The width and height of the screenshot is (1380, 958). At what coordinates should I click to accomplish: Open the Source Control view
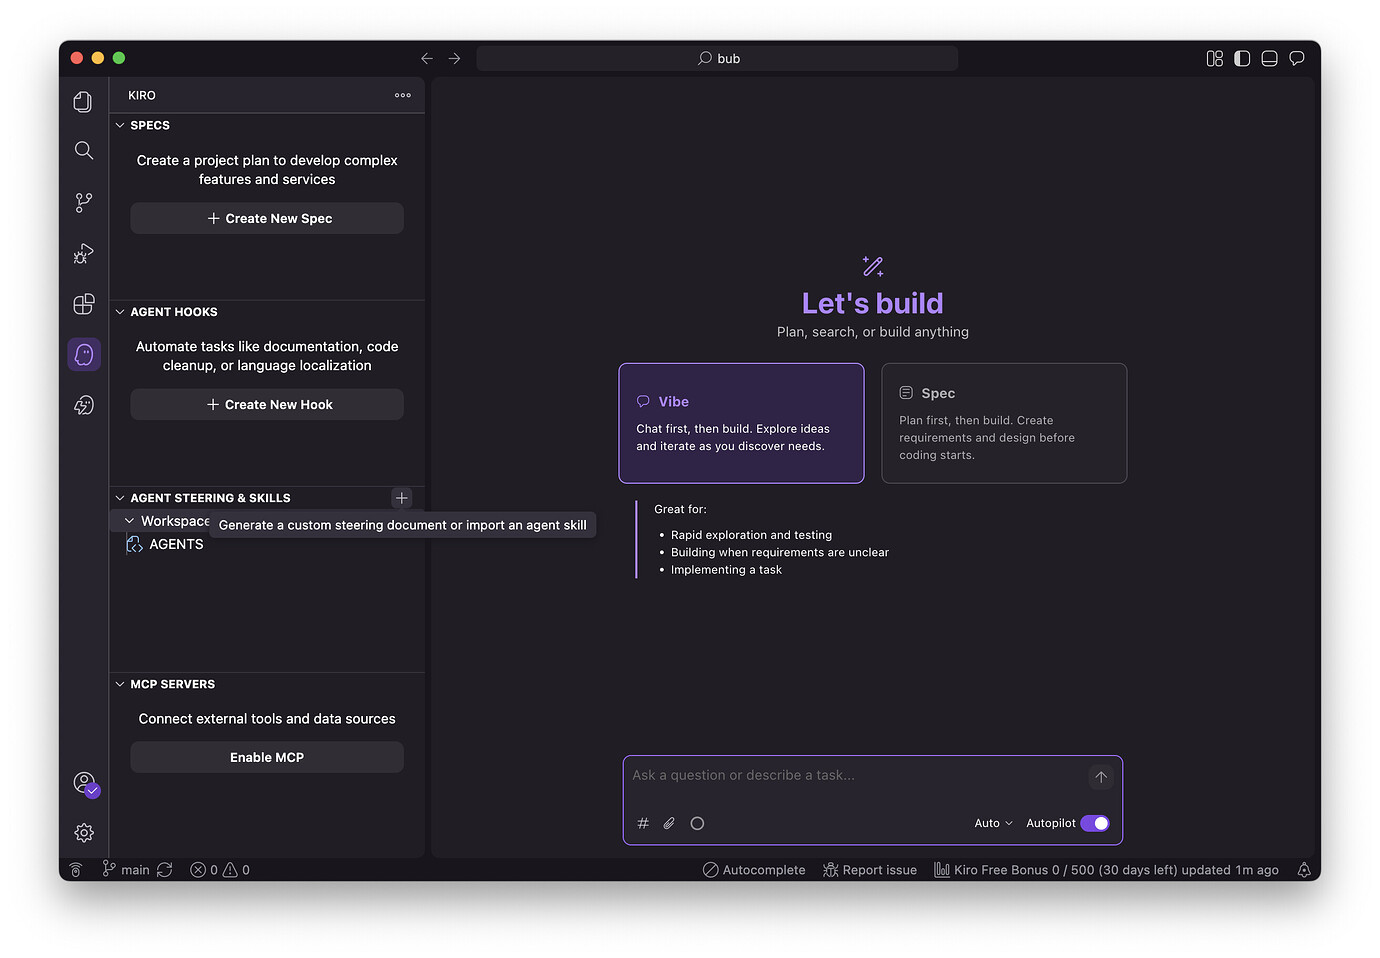[x=83, y=202]
